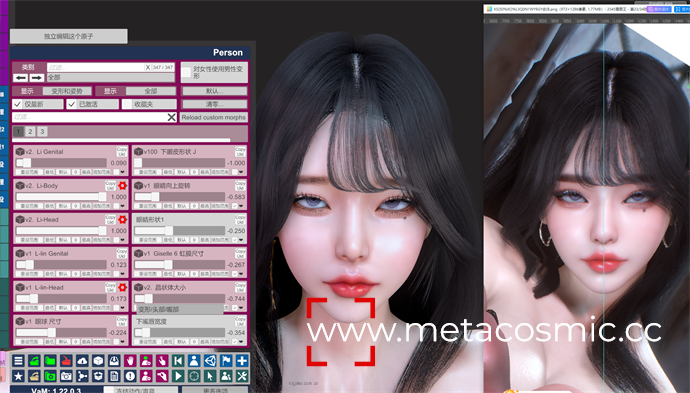Click the Reload custom morphs button

pyautogui.click(x=213, y=118)
